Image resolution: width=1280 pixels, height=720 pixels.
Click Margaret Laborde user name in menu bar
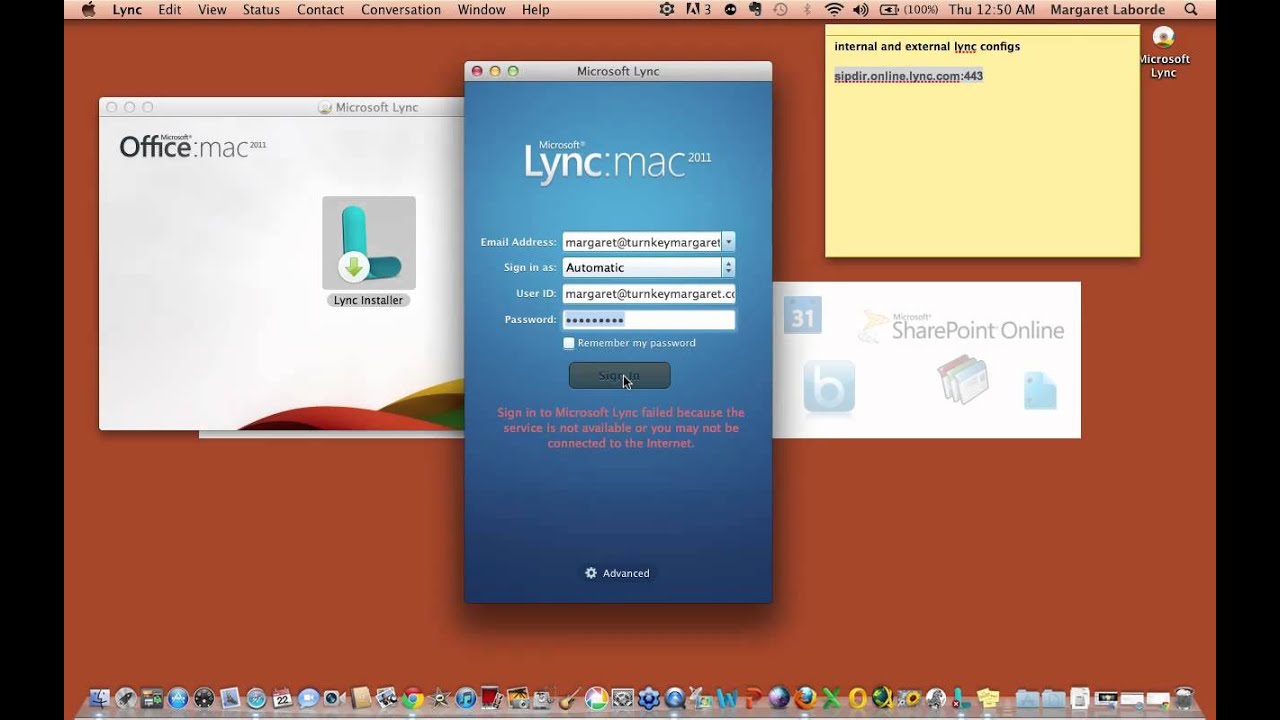coord(1107,10)
